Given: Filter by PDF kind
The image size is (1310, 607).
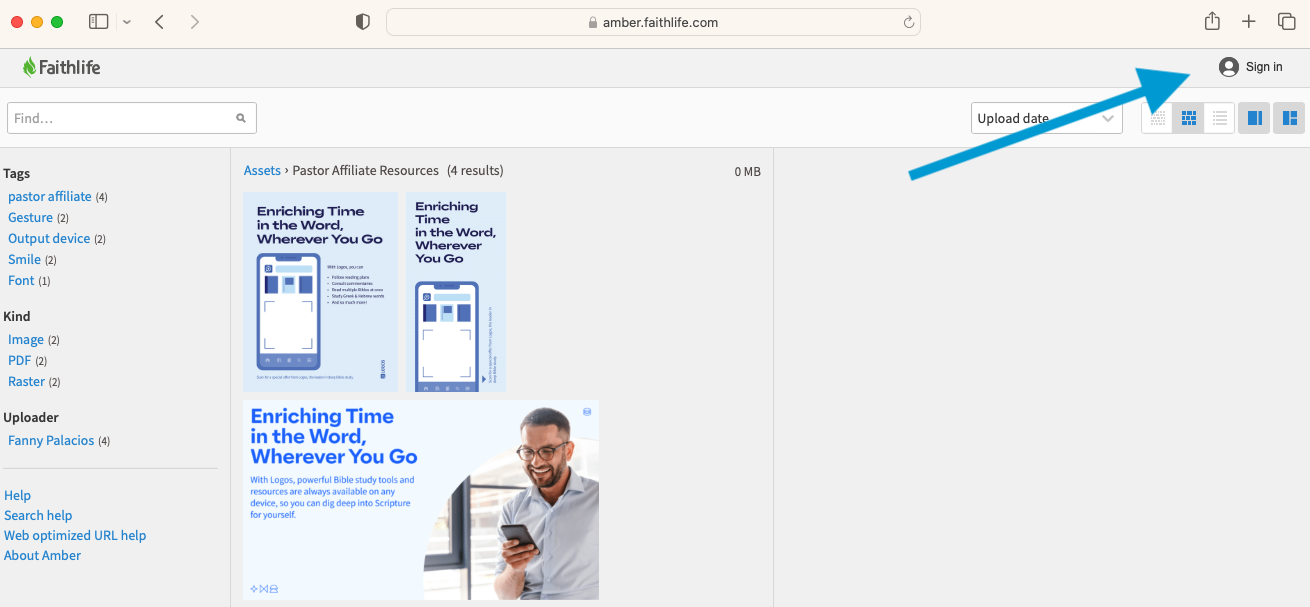Looking at the screenshot, I should click(20, 361).
